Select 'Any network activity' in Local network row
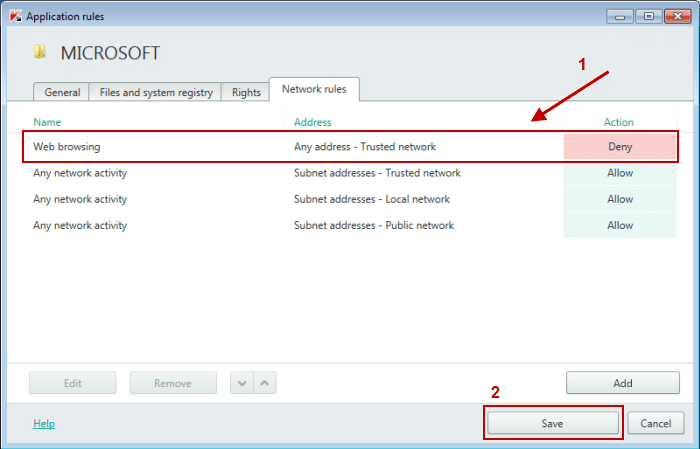700x449 pixels. pos(80,200)
